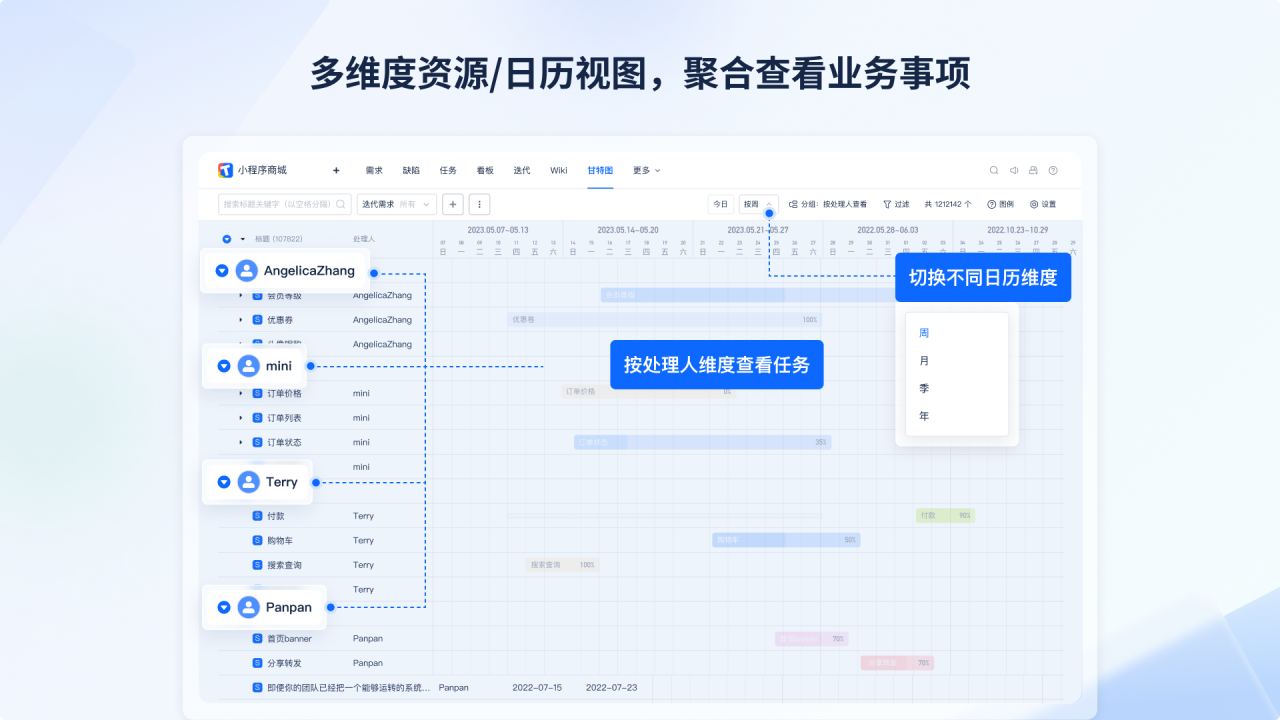This screenshot has width=1280, height=720.
Task: Click AngelicaZhang's avatar icon
Action: (246, 271)
